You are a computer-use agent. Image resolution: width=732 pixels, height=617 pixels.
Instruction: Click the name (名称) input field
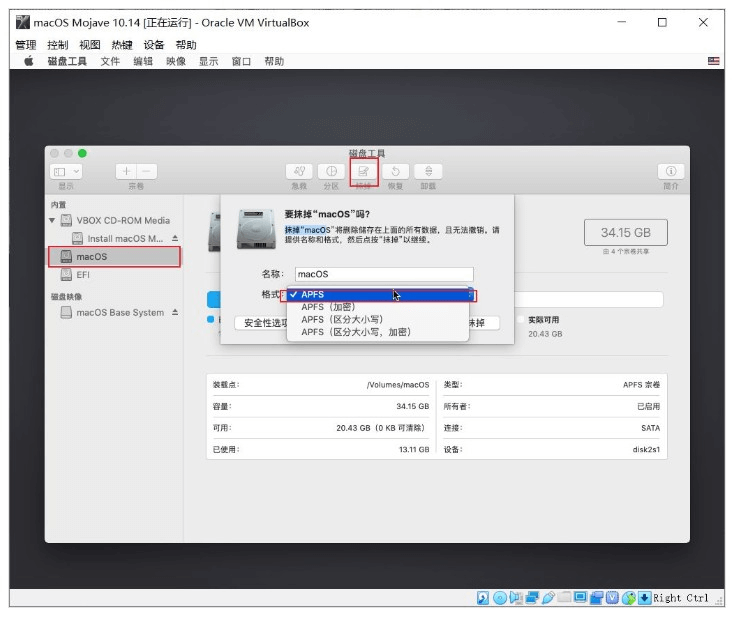384,274
